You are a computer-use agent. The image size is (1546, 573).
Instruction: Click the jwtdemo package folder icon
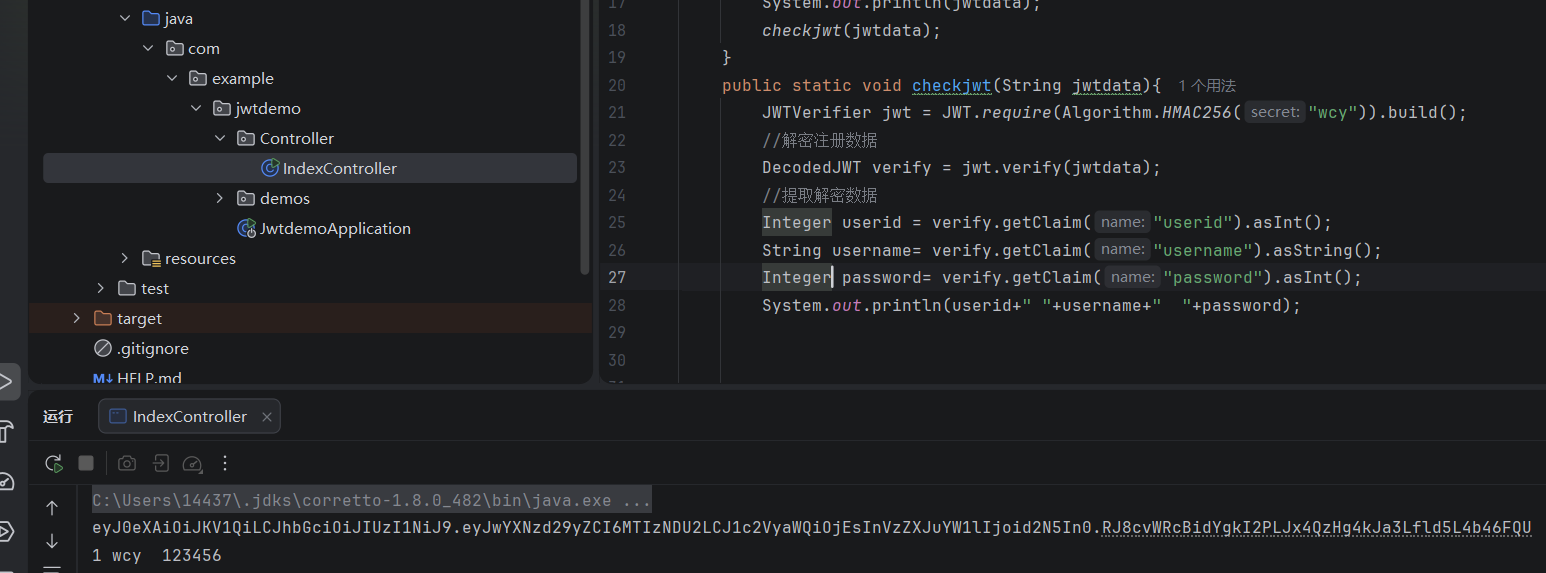tap(222, 108)
